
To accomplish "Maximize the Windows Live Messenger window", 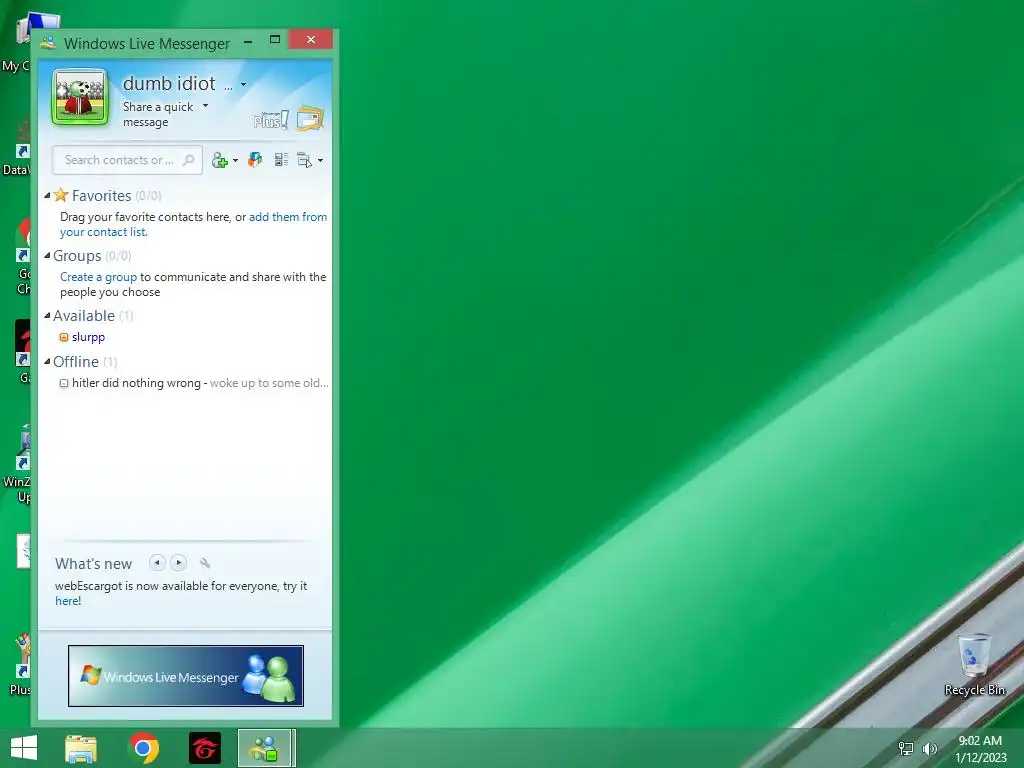I will click(275, 40).
